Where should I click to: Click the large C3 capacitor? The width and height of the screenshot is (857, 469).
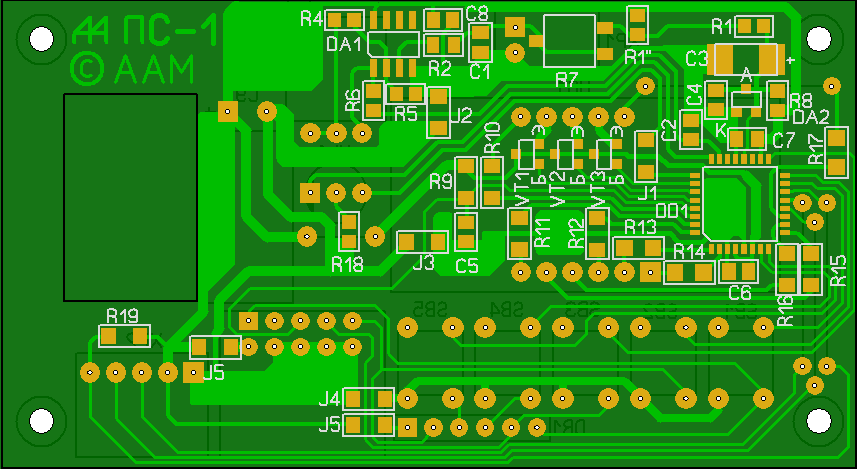coord(746,58)
